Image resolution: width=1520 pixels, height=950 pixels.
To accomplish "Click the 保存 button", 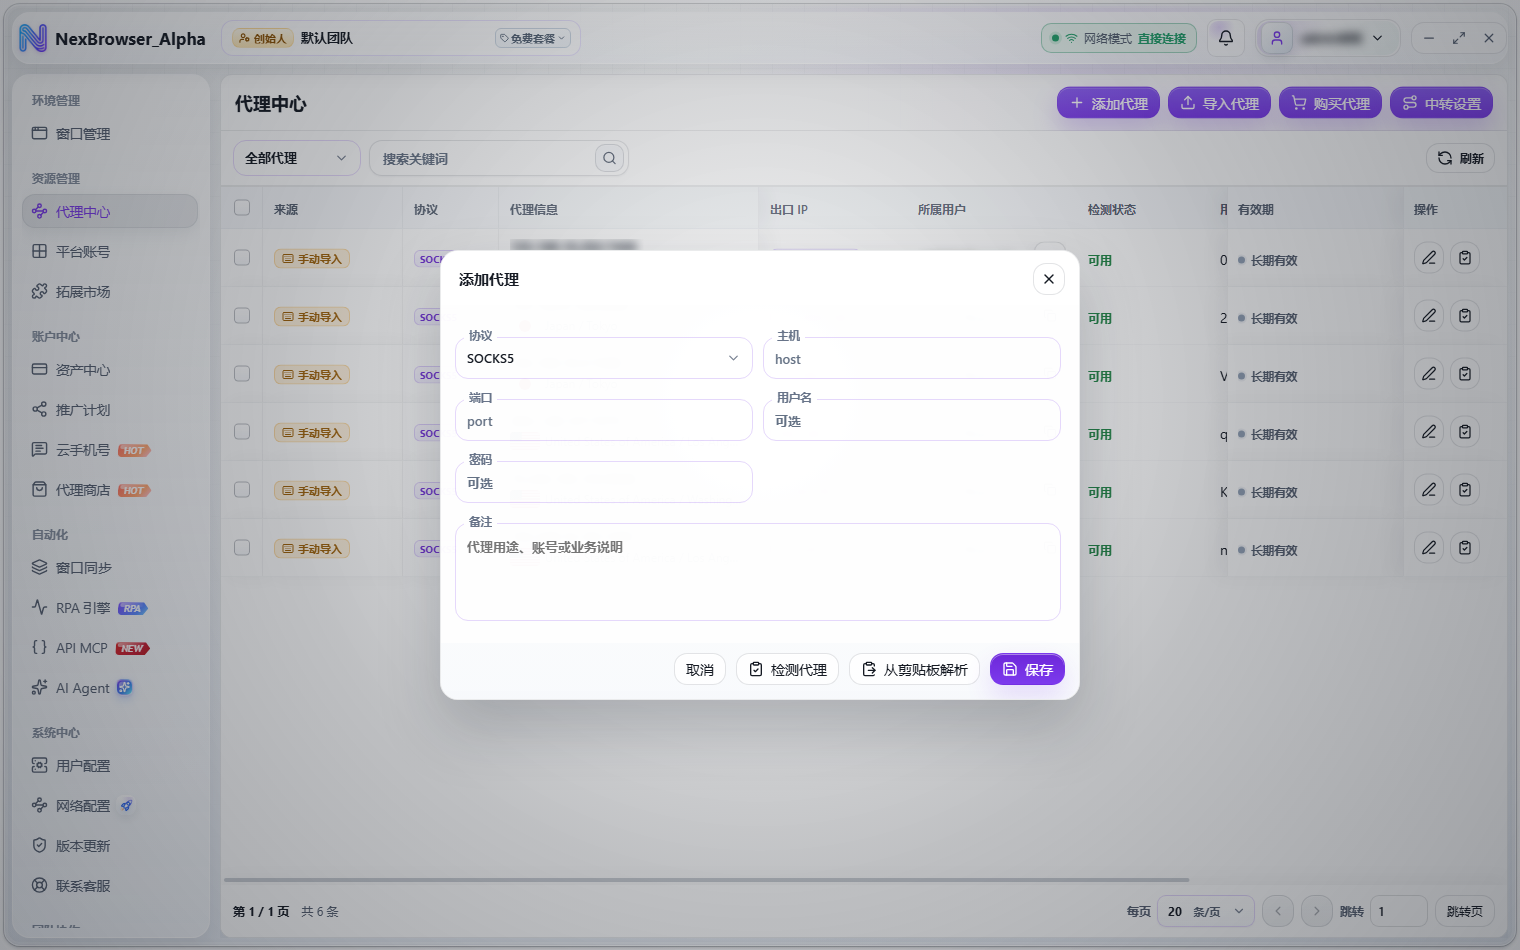I will point(1027,669).
